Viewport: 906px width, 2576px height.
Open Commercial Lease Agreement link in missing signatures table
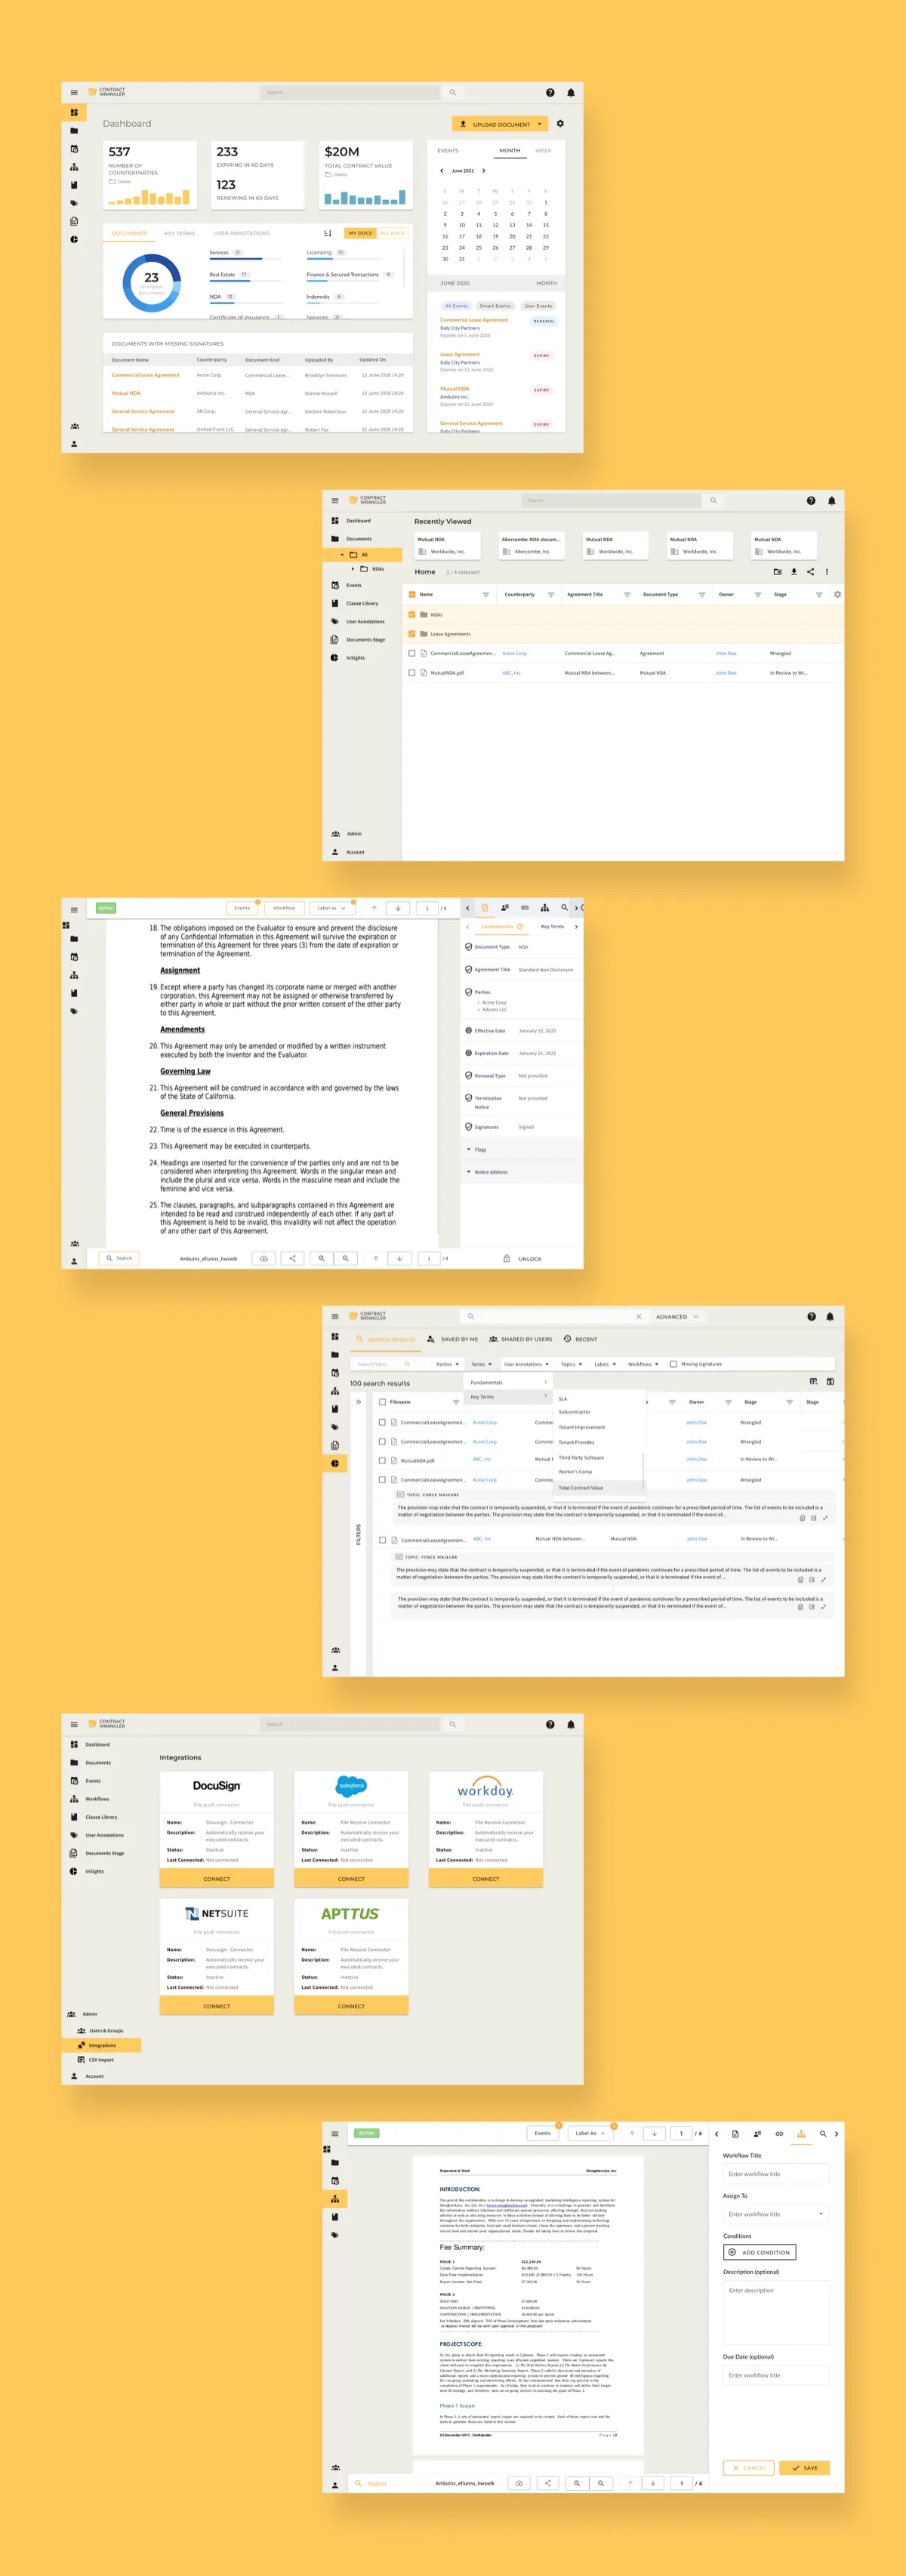(146, 375)
